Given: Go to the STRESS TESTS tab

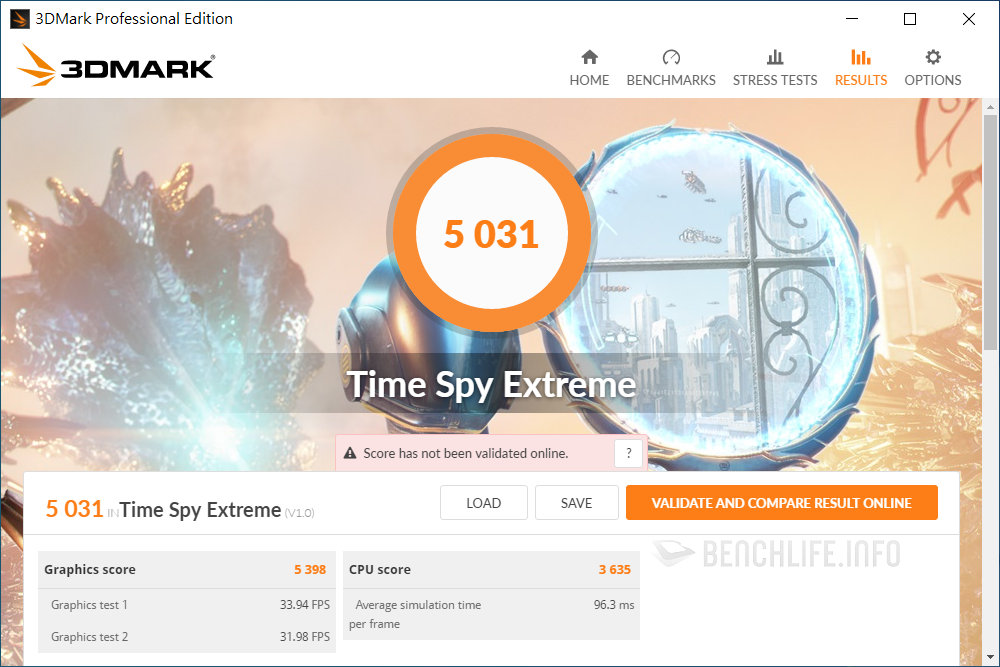Looking at the screenshot, I should [x=775, y=68].
